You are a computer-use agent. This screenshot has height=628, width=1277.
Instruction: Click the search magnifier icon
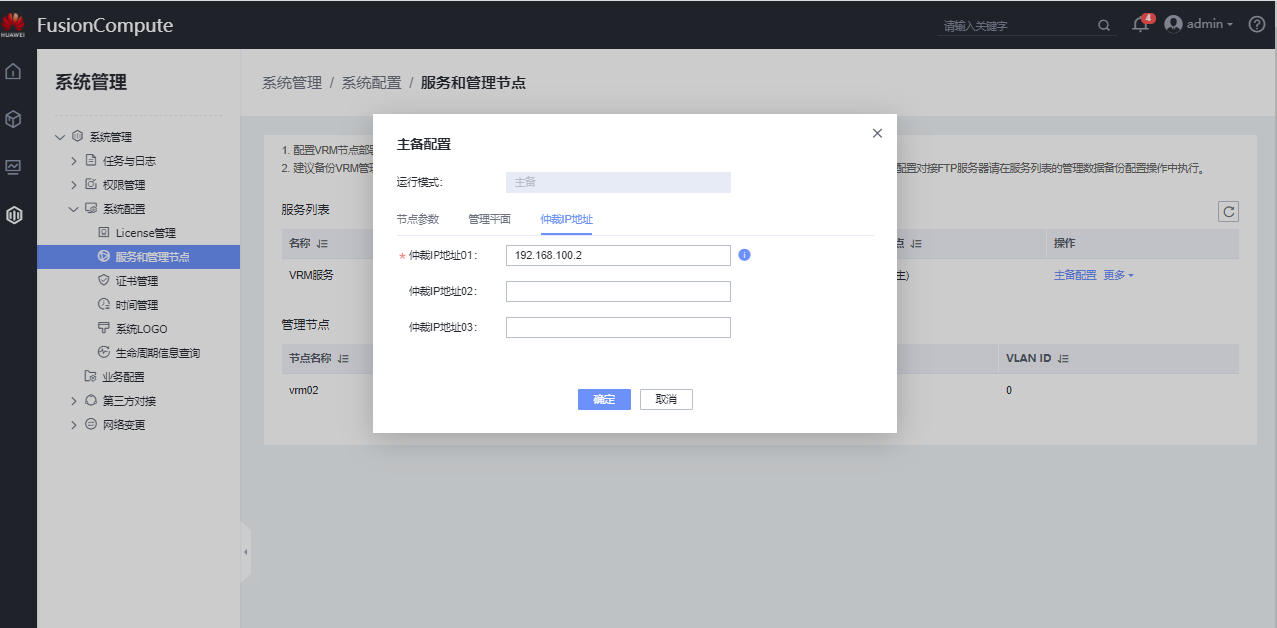tap(1104, 25)
